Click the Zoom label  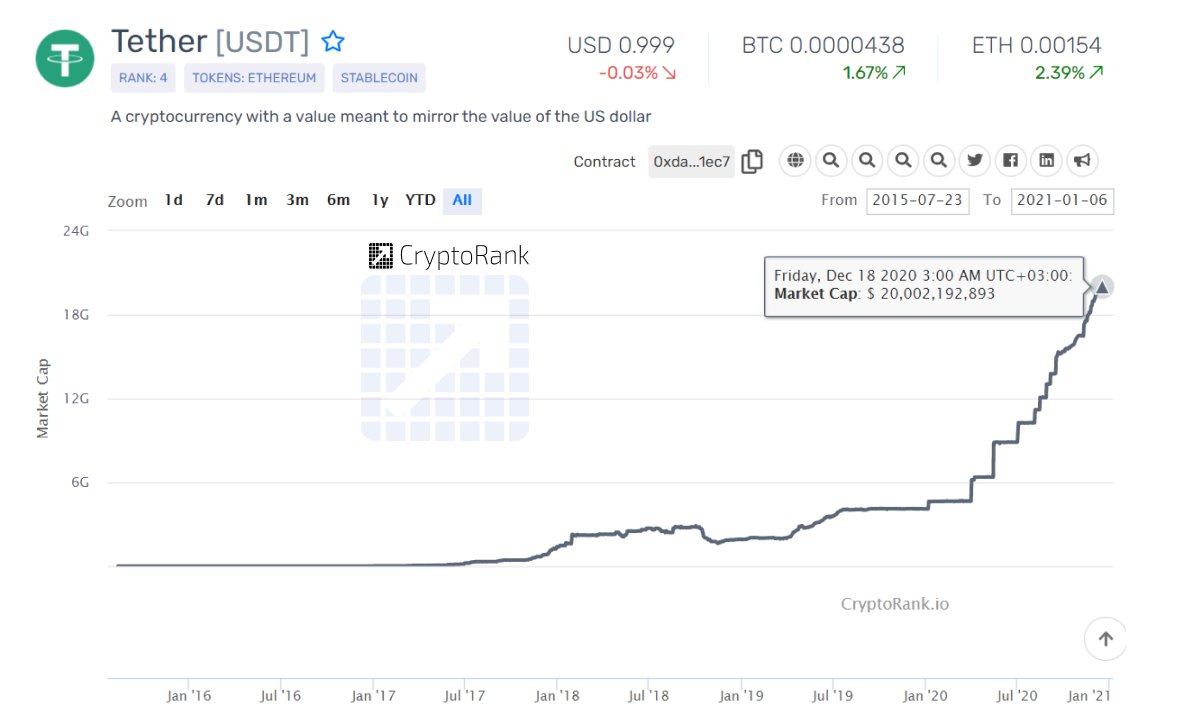pos(127,201)
